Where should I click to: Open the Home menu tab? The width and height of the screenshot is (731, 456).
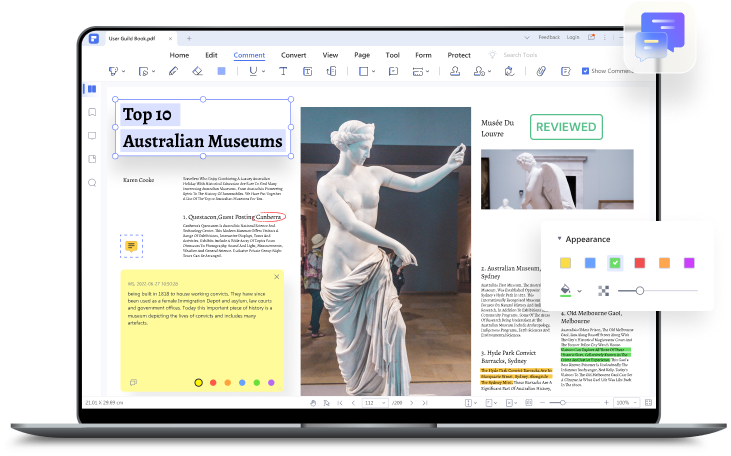tap(179, 55)
